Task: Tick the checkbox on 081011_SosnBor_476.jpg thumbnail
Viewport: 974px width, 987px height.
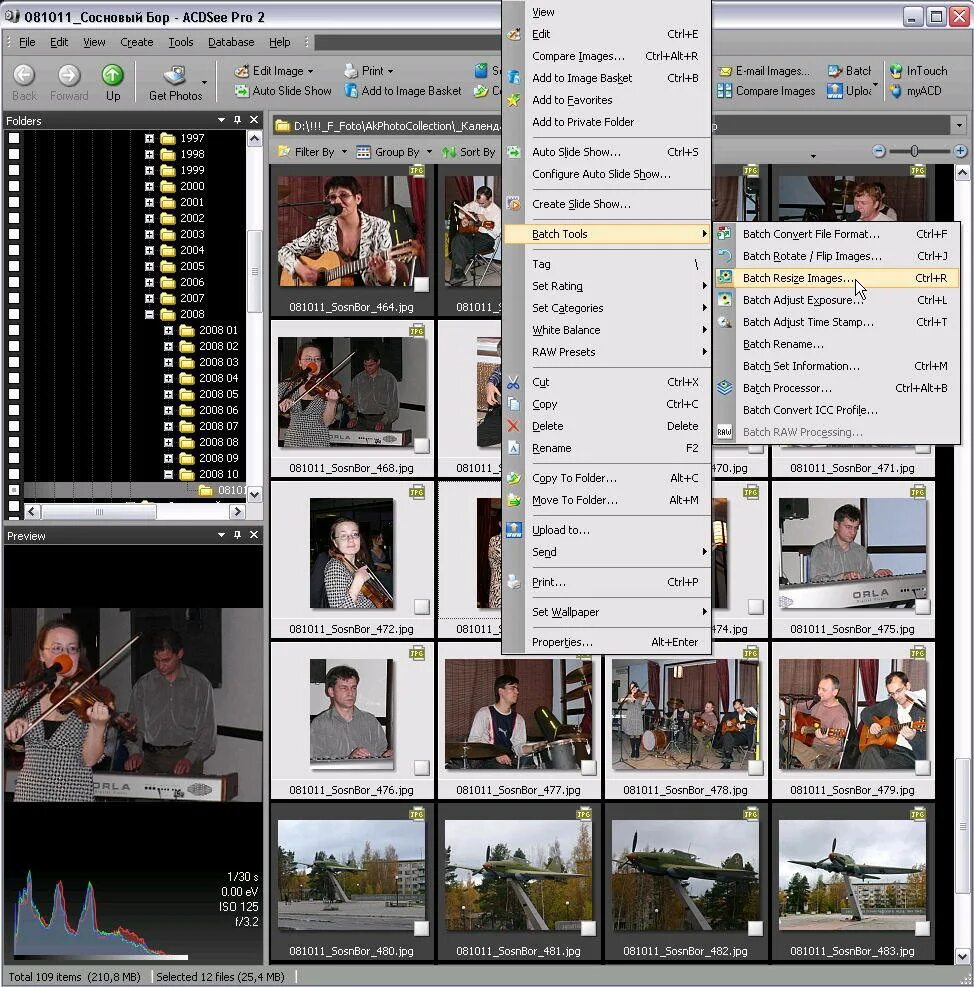Action: click(421, 768)
